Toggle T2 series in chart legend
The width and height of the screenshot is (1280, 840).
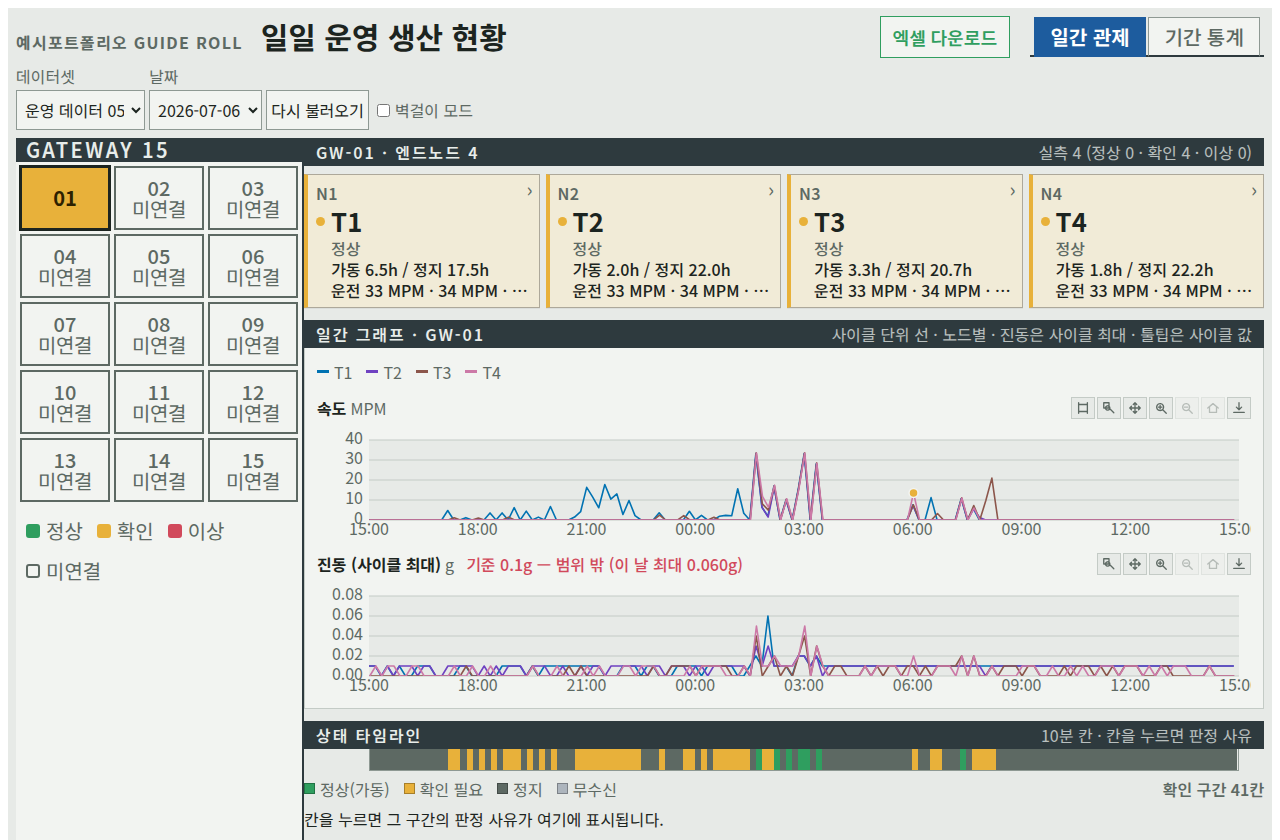coord(384,373)
